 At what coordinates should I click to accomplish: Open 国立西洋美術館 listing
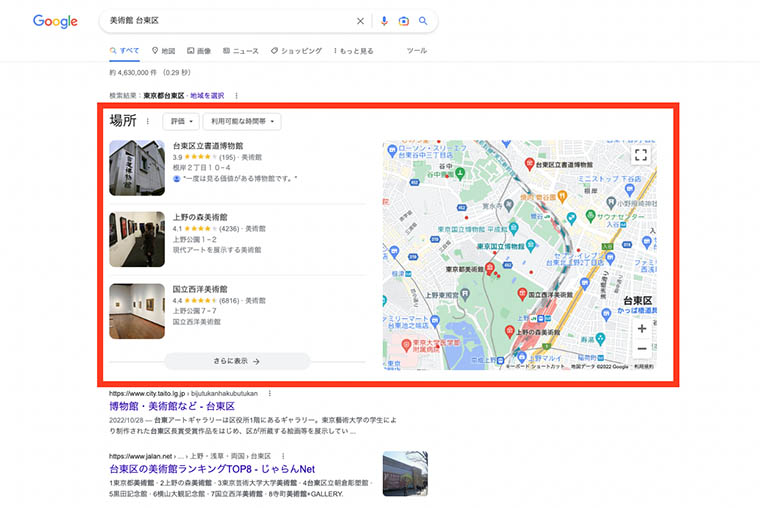click(x=200, y=289)
